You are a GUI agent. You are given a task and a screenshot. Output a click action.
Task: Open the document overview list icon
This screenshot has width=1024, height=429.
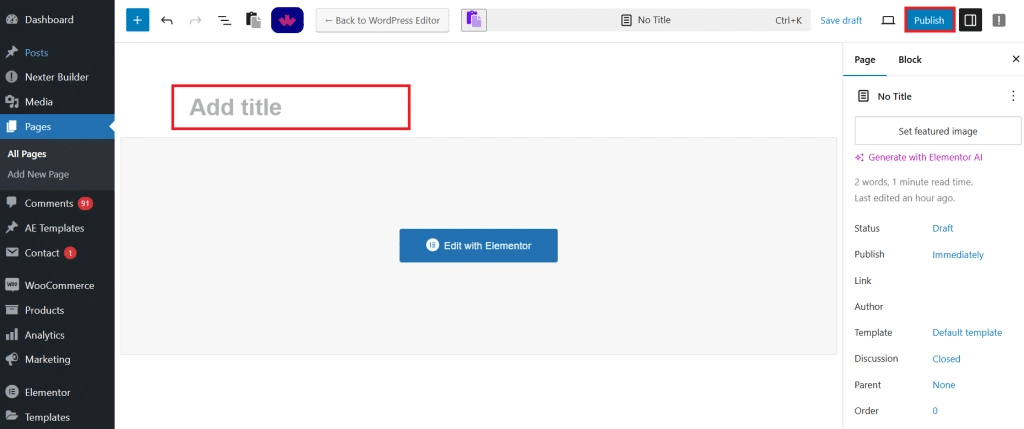click(224, 20)
